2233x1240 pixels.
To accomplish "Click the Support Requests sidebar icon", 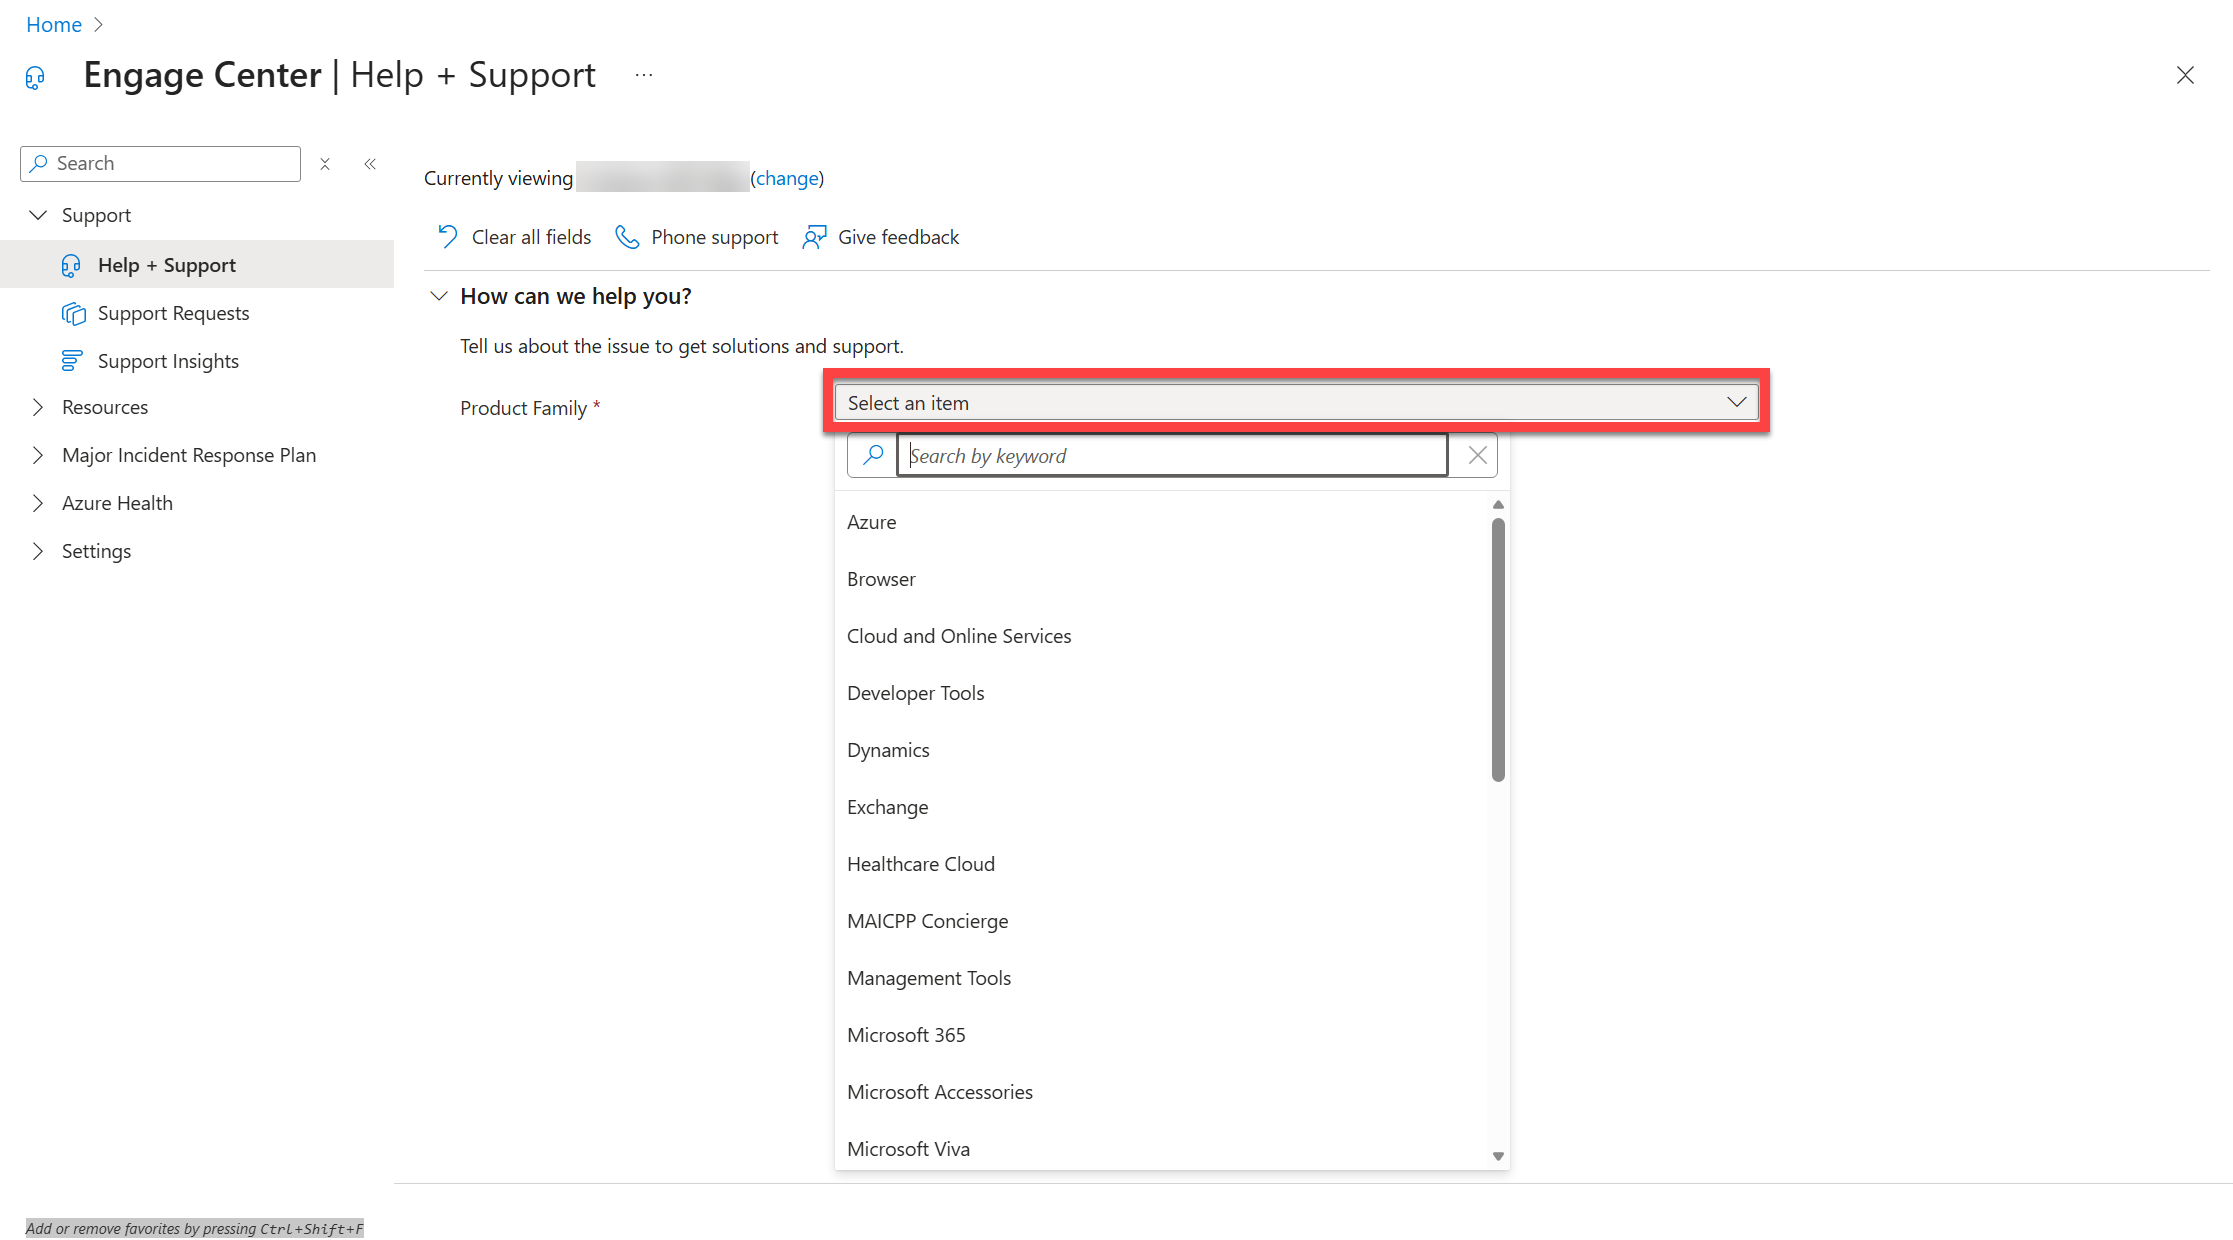I will tap(73, 313).
